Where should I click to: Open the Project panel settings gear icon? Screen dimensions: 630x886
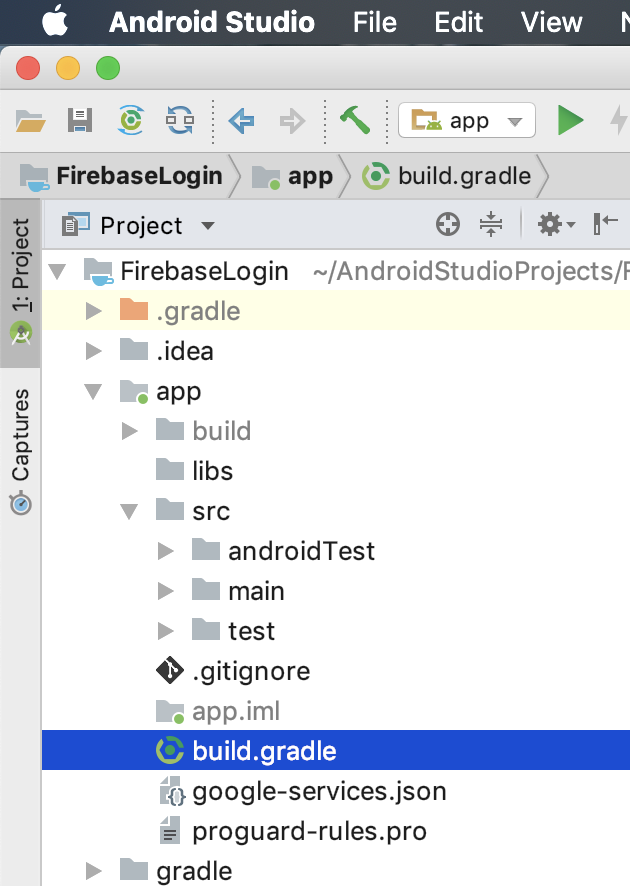pos(551,225)
